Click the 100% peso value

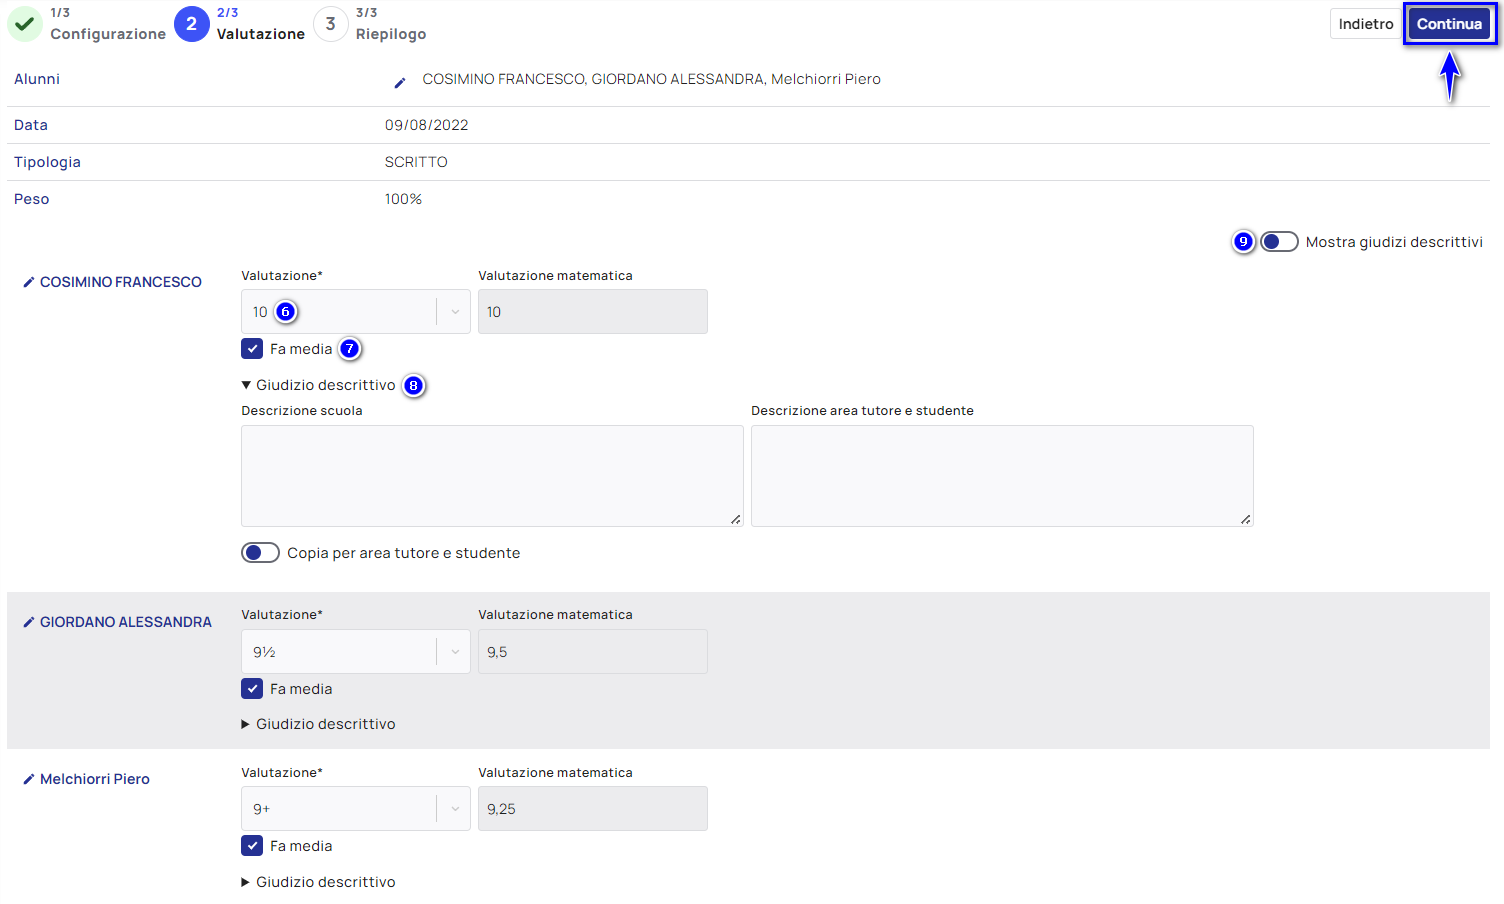[x=403, y=199]
